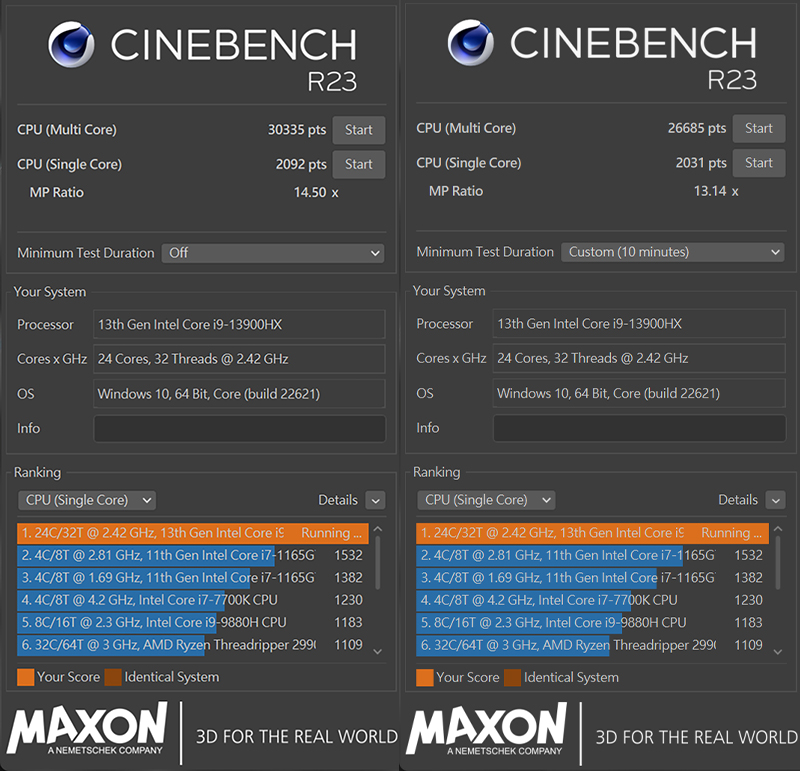Click the 2092 pts Single Core score
800x771 pixels.
pyautogui.click(x=301, y=164)
